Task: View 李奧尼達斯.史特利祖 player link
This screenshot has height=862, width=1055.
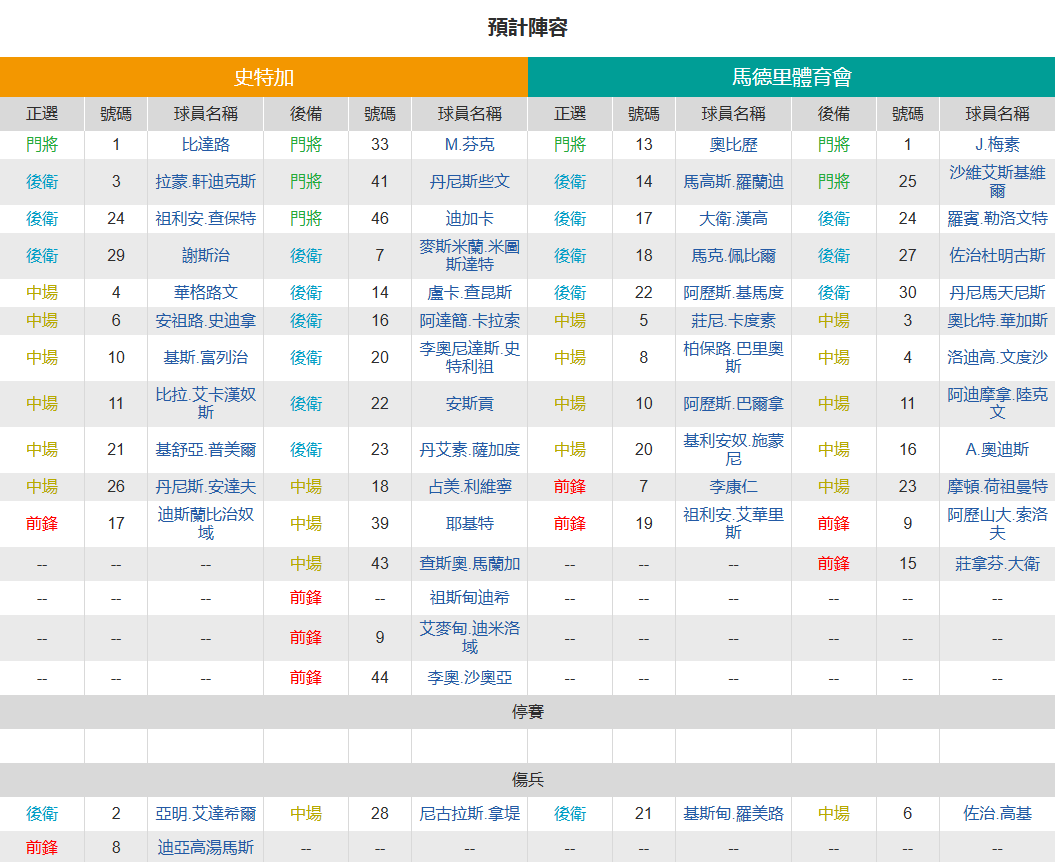Action: click(470, 357)
